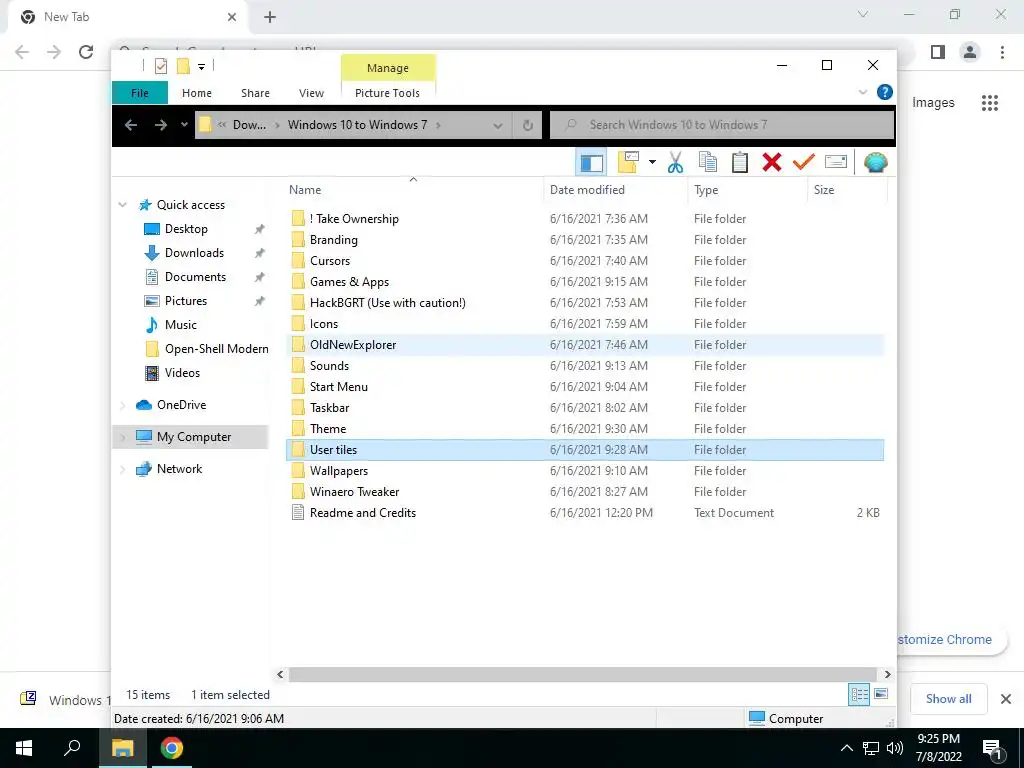Click the Windows 10 to Windows 7 breadcrumb
Screen dimensions: 1024x768
[x=357, y=125]
